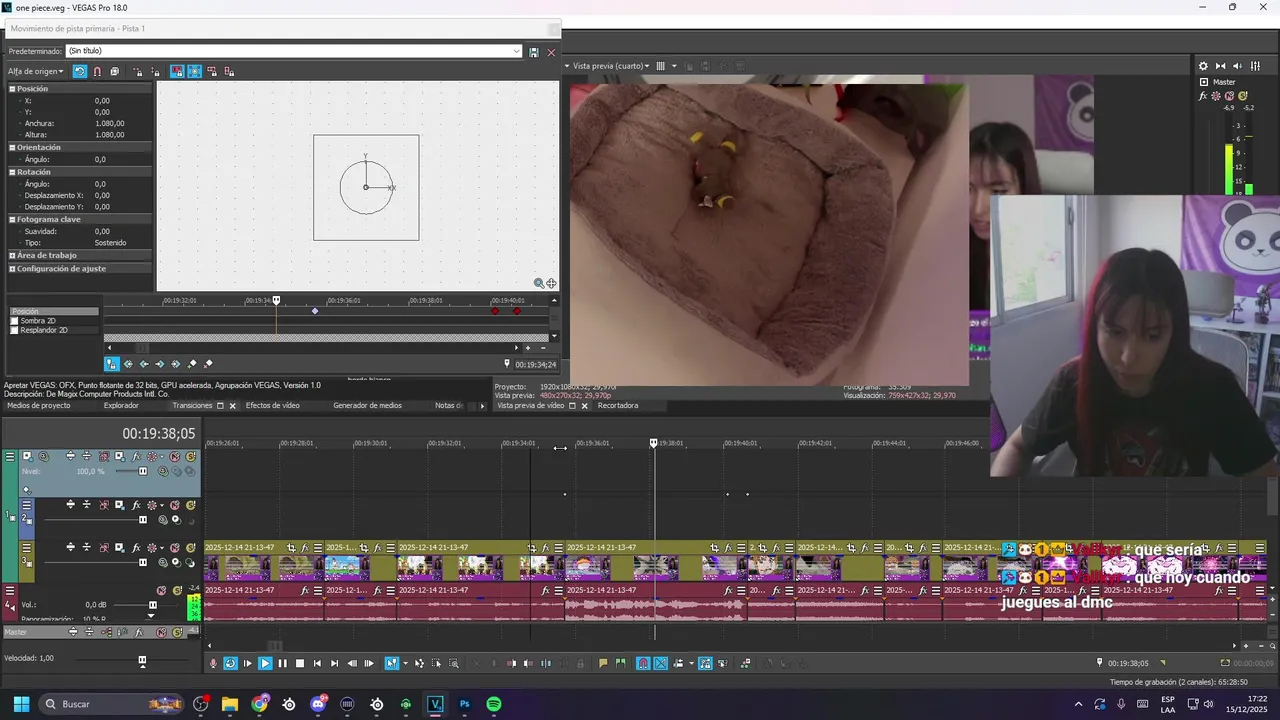Toggle Enable Snapping magnet in timeline toolbar
The image size is (1280, 720).
point(643,663)
